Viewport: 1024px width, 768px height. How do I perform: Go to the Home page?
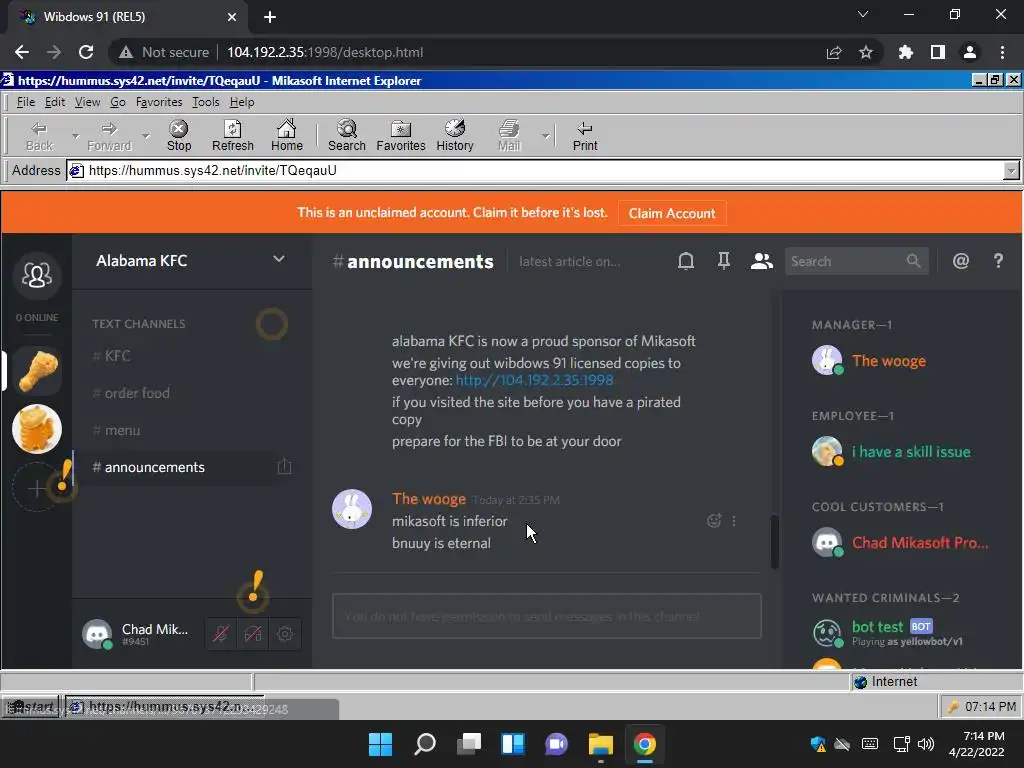click(x=287, y=136)
